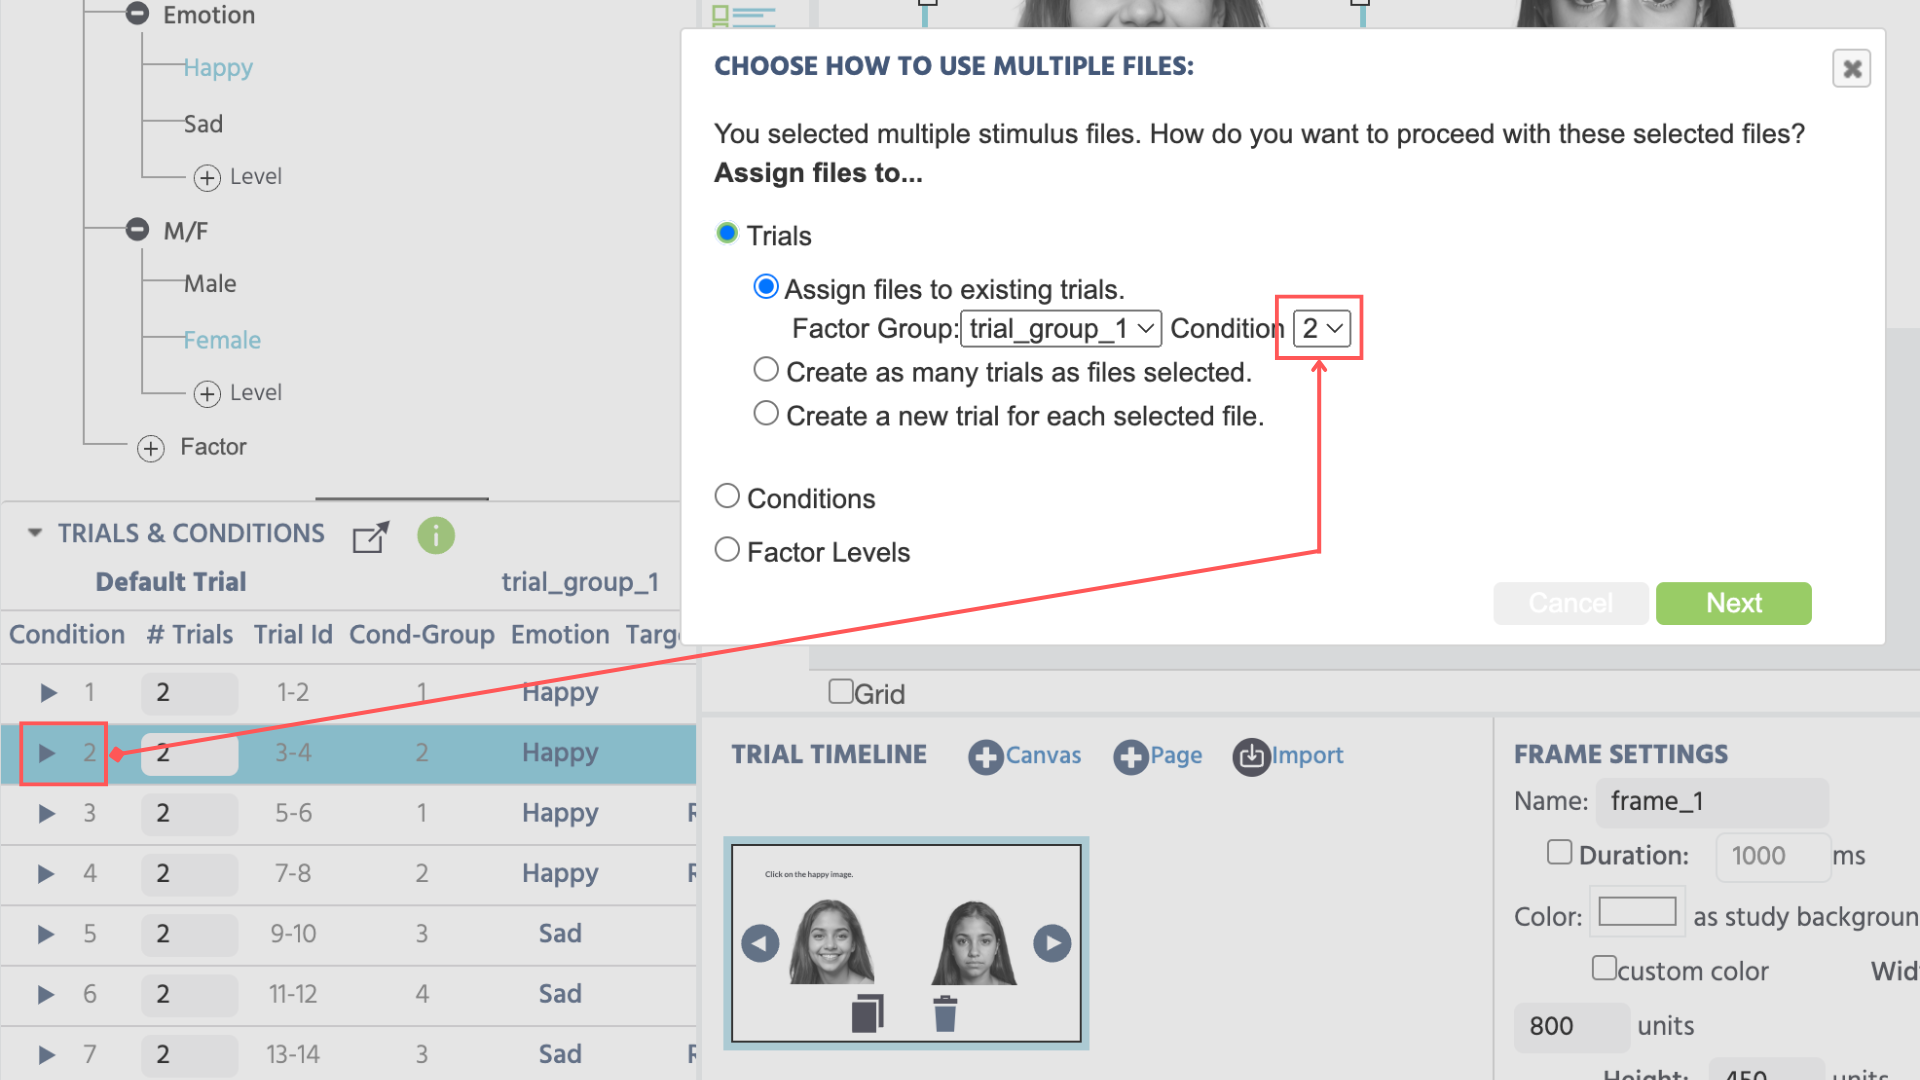This screenshot has width=1920, height=1080.
Task: Select the Factor Levels radio button
Action: (727, 550)
